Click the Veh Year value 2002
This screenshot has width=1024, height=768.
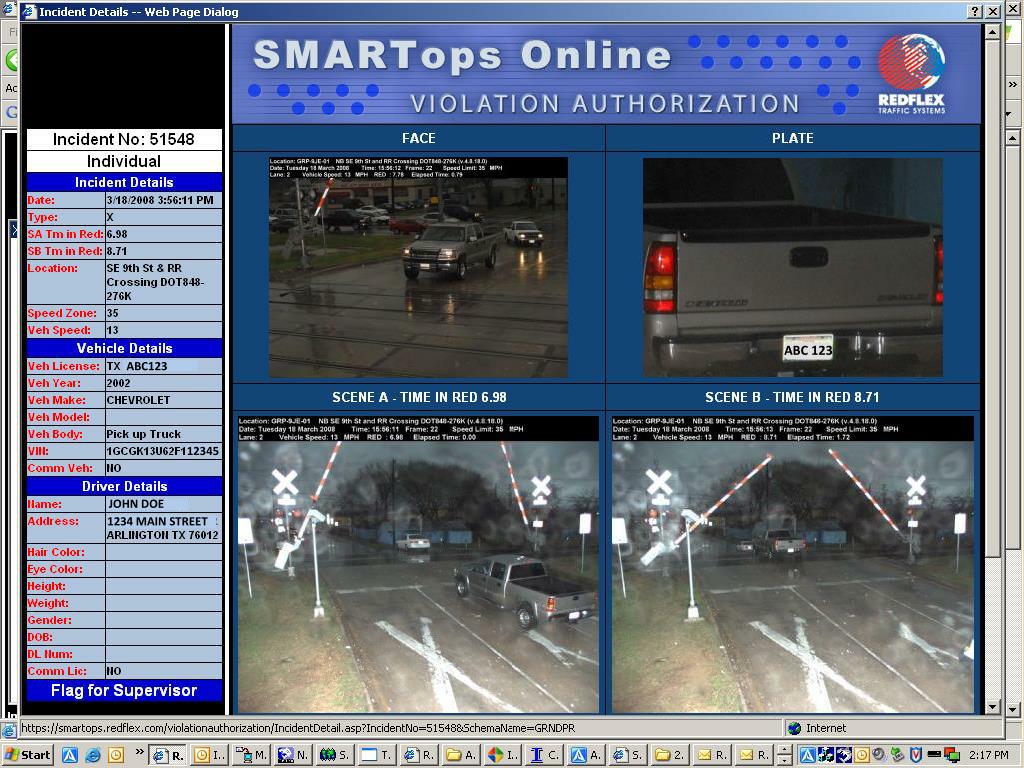click(118, 383)
